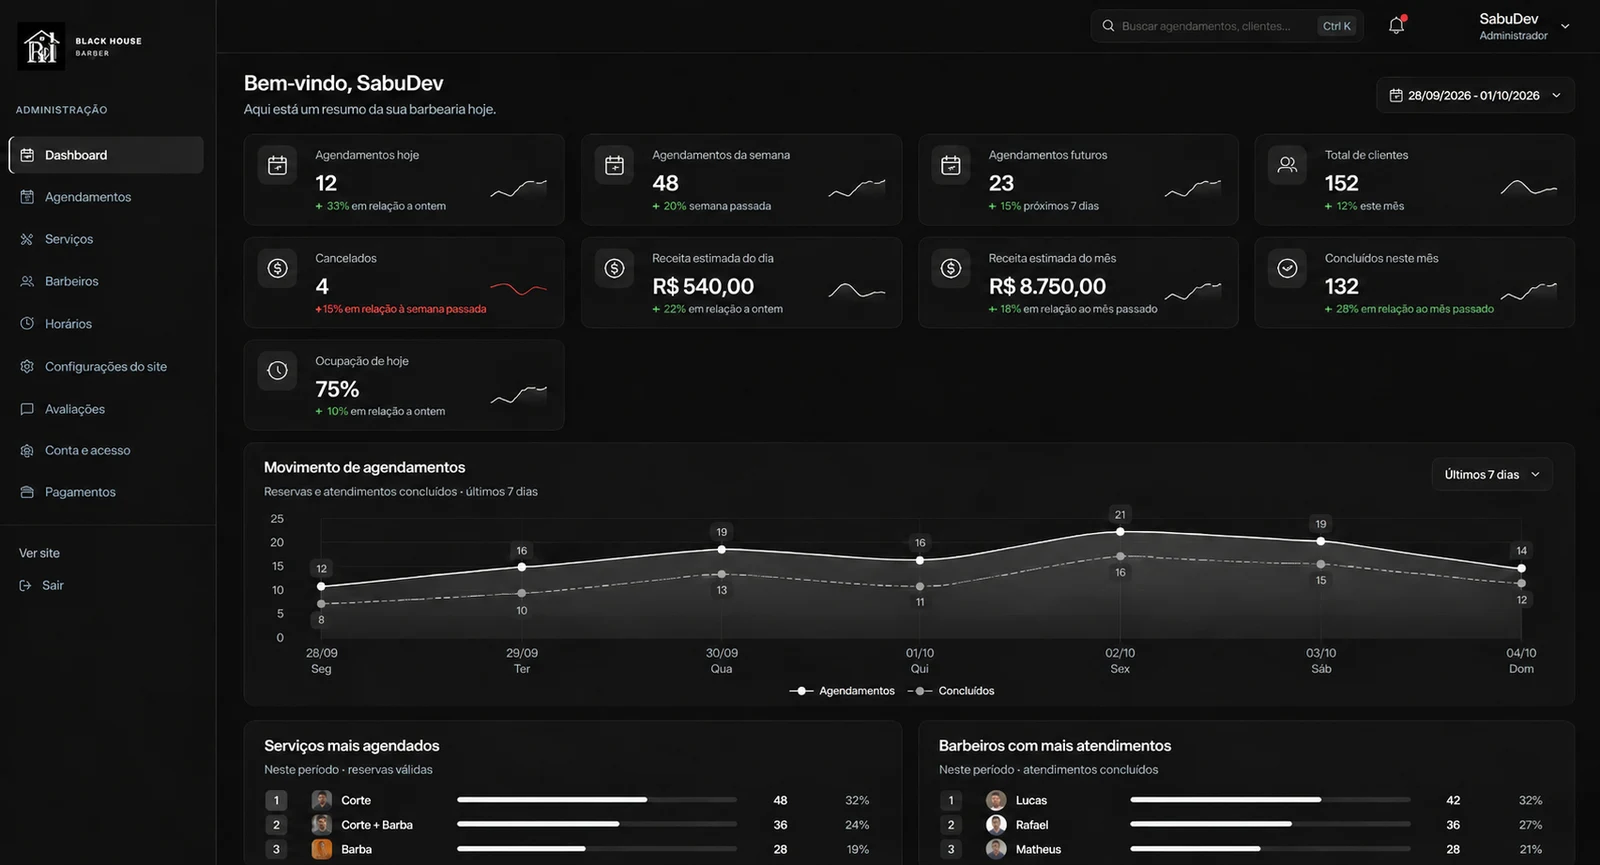The height and width of the screenshot is (865, 1600).
Task: Click the dollar icon on Receita estimada do dia
Action: (615, 268)
